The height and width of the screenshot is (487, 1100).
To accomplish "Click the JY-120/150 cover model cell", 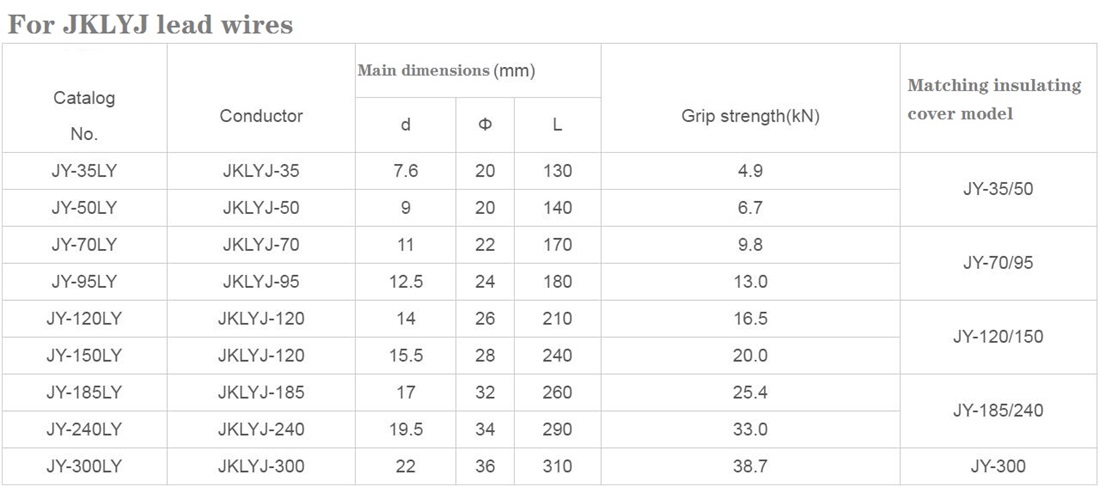I will (x=998, y=337).
